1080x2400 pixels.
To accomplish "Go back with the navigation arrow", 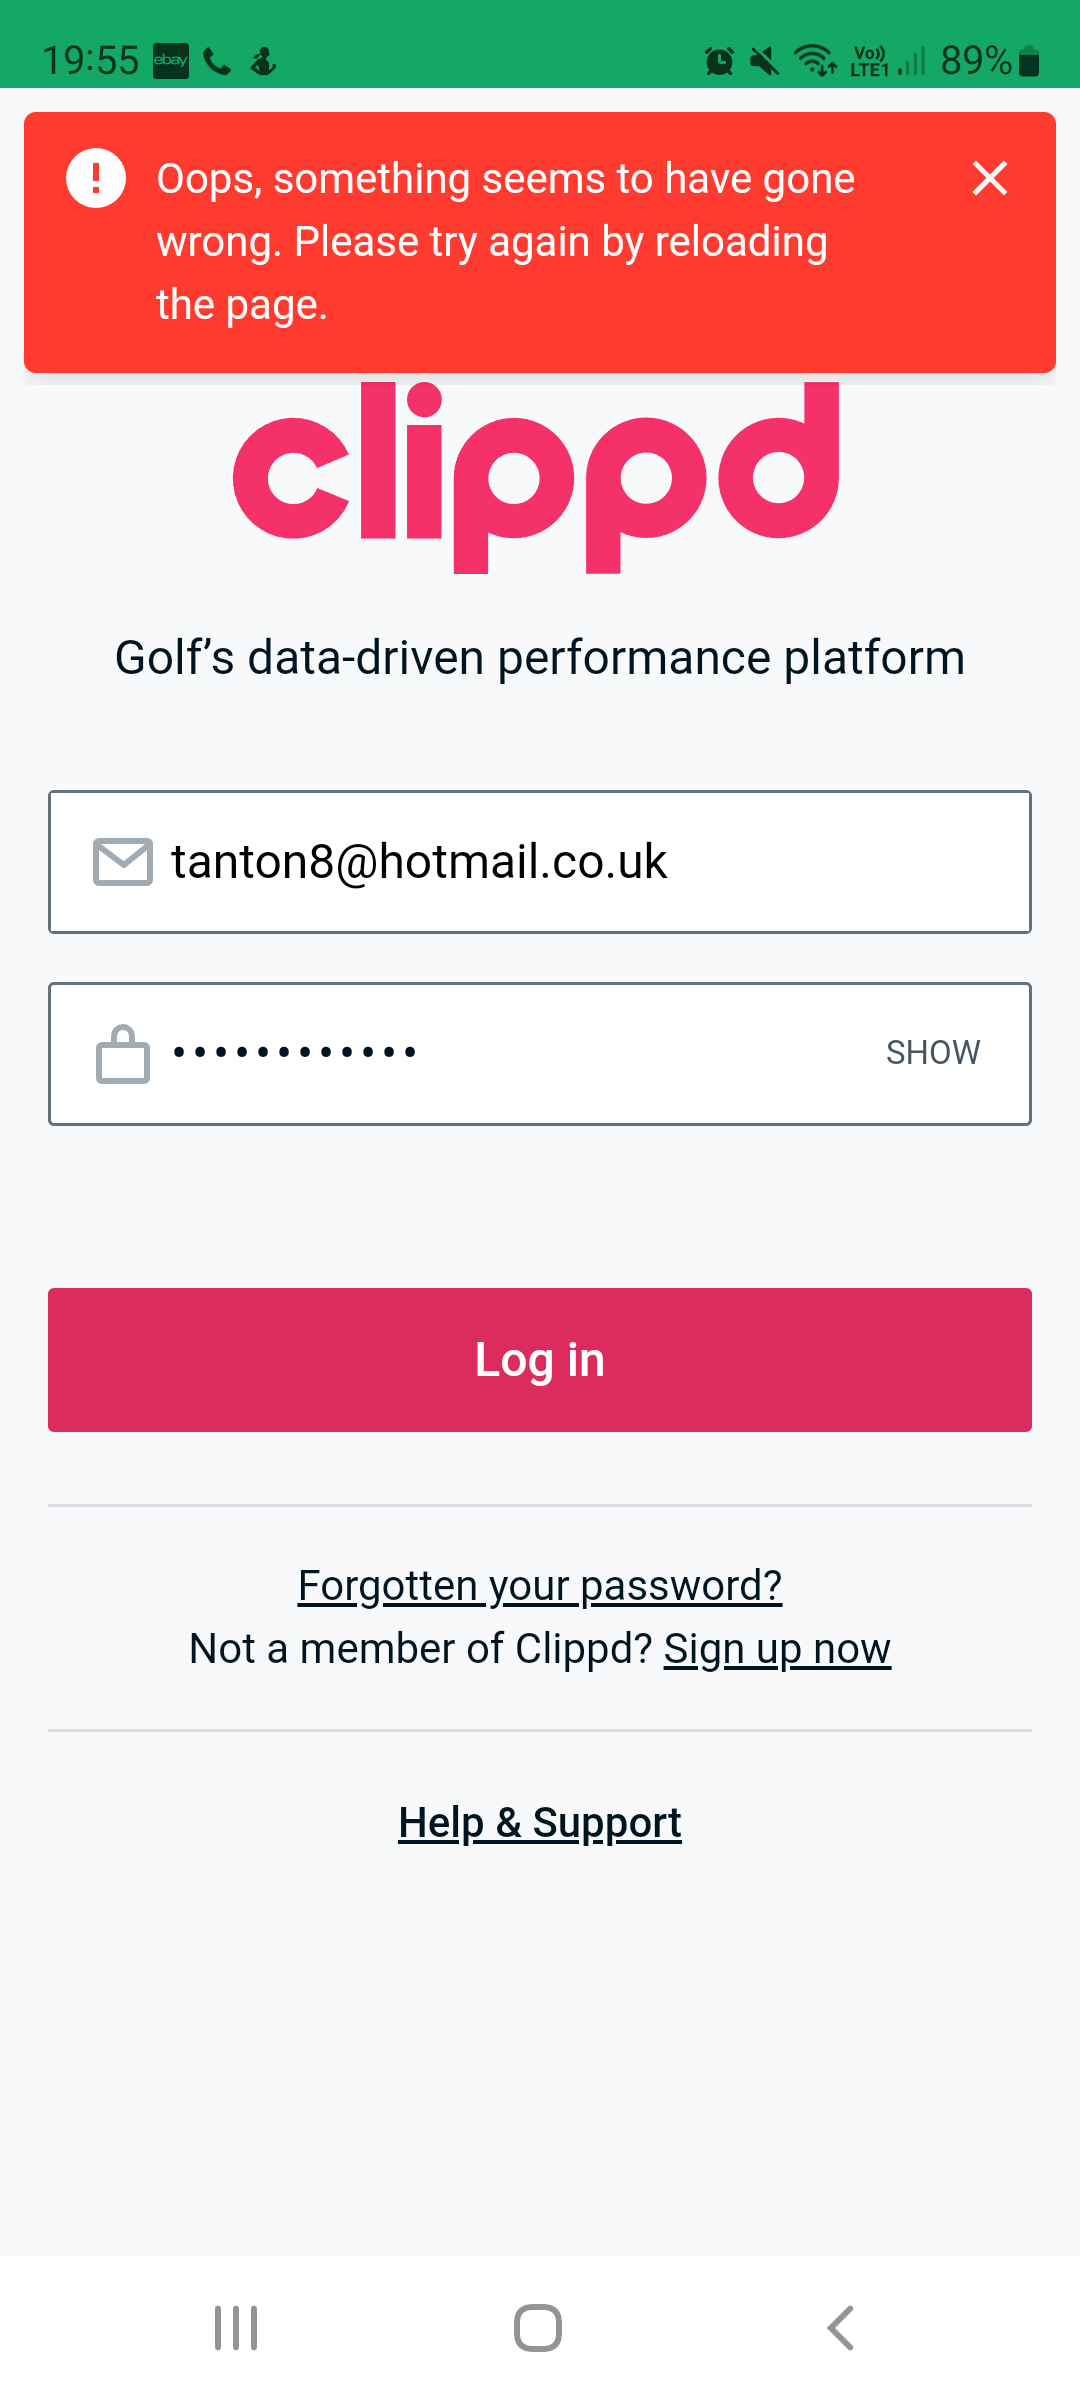I will click(x=841, y=2328).
